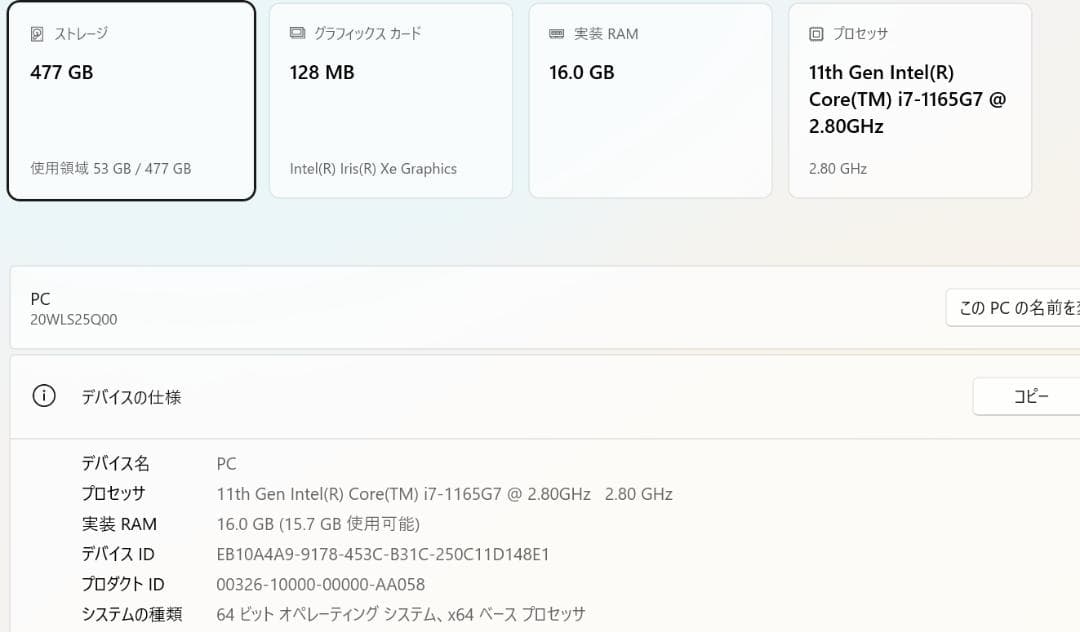Click the デバイス名 value PC
Screen dimensions: 1080x632
[226, 463]
